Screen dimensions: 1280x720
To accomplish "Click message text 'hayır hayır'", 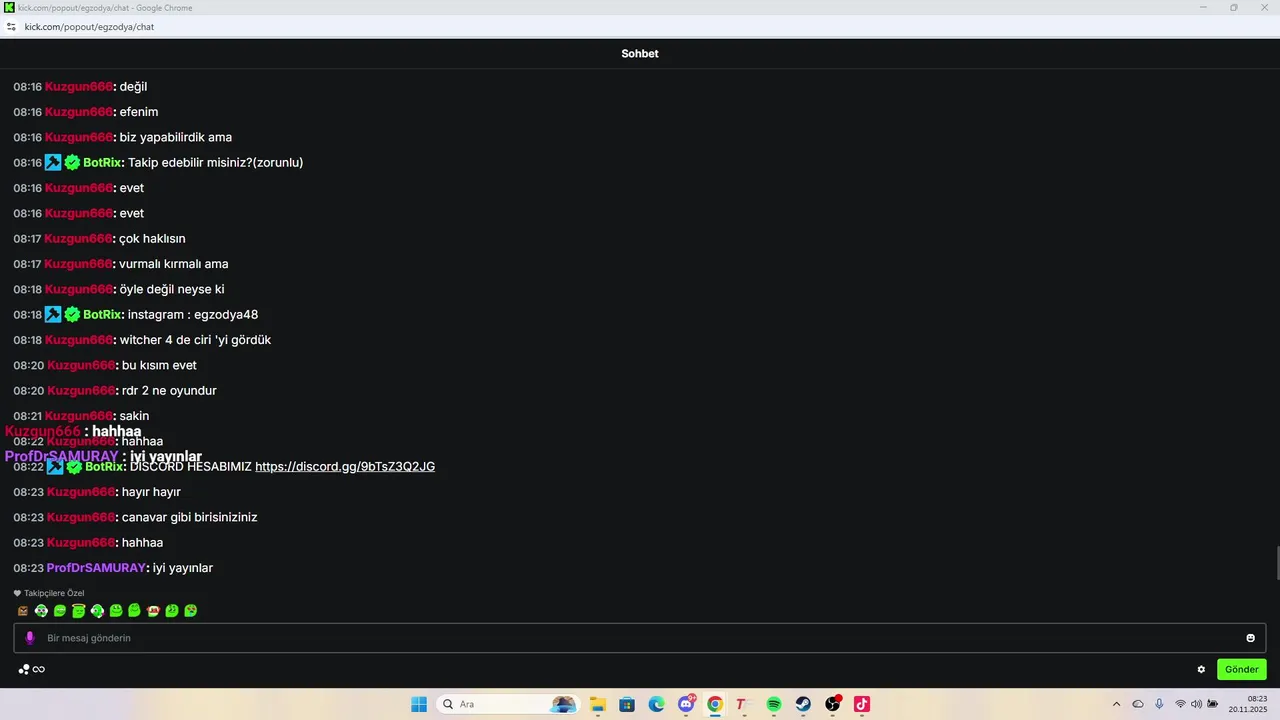I will [151, 492].
